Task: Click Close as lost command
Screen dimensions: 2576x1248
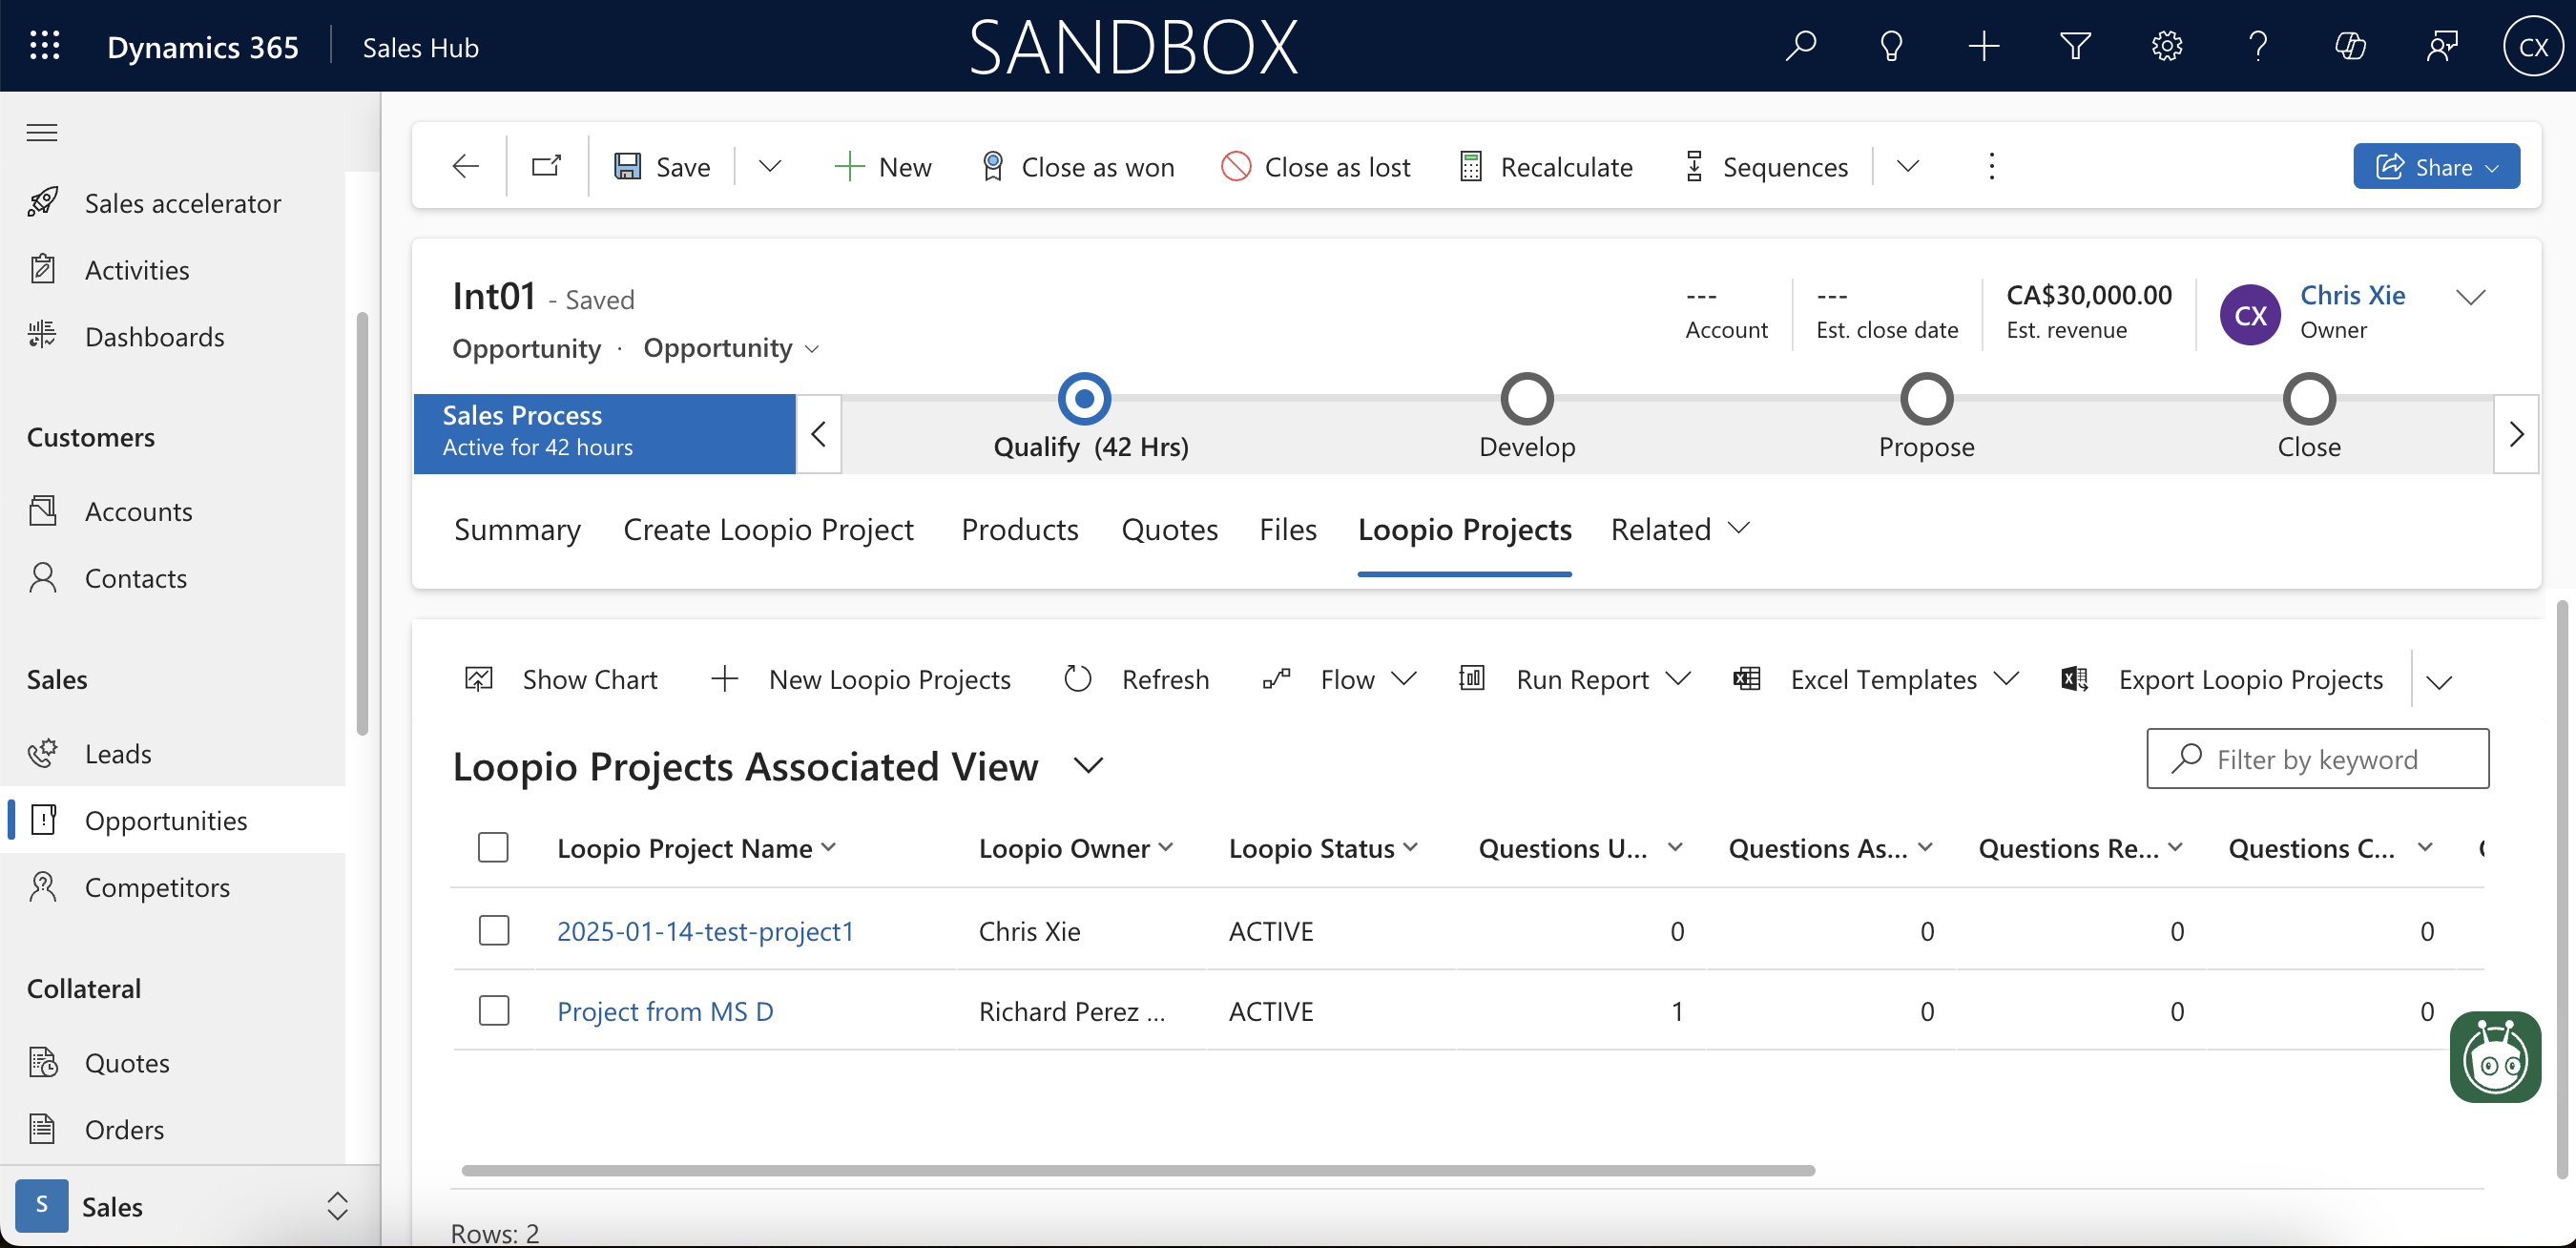Action: [x=1315, y=166]
